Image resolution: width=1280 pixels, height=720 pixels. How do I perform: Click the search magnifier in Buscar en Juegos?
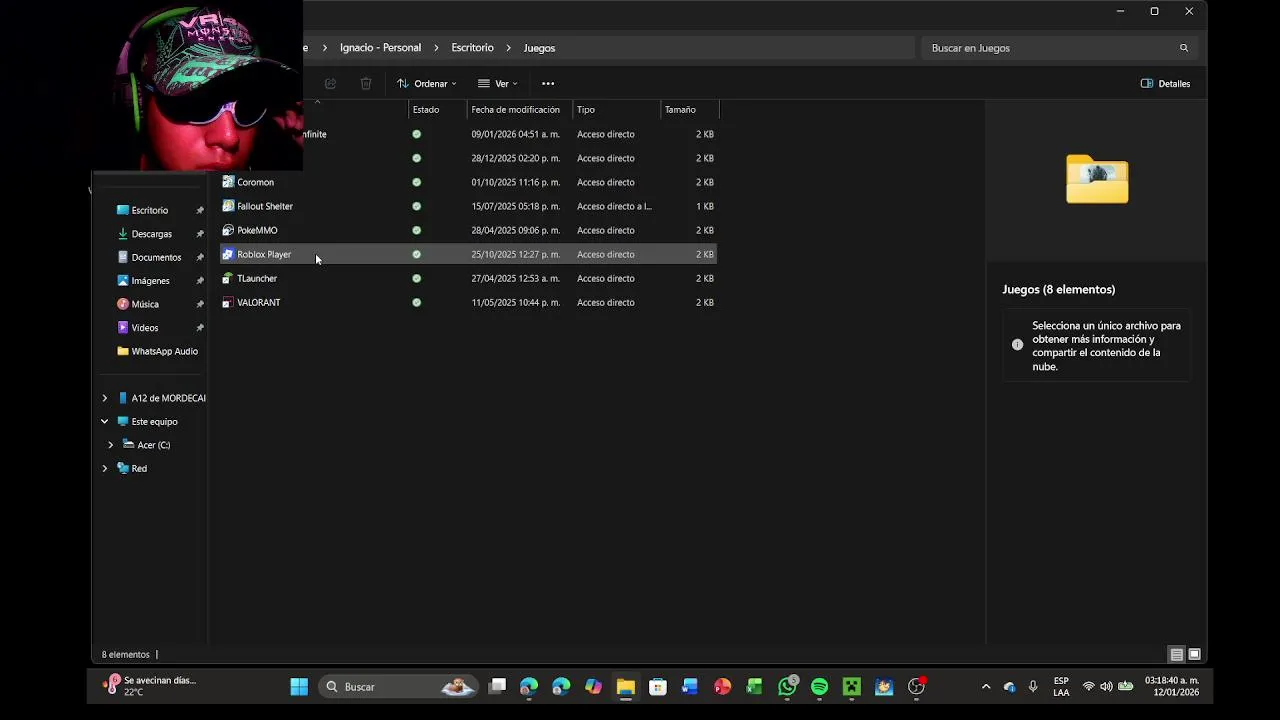(x=1184, y=48)
